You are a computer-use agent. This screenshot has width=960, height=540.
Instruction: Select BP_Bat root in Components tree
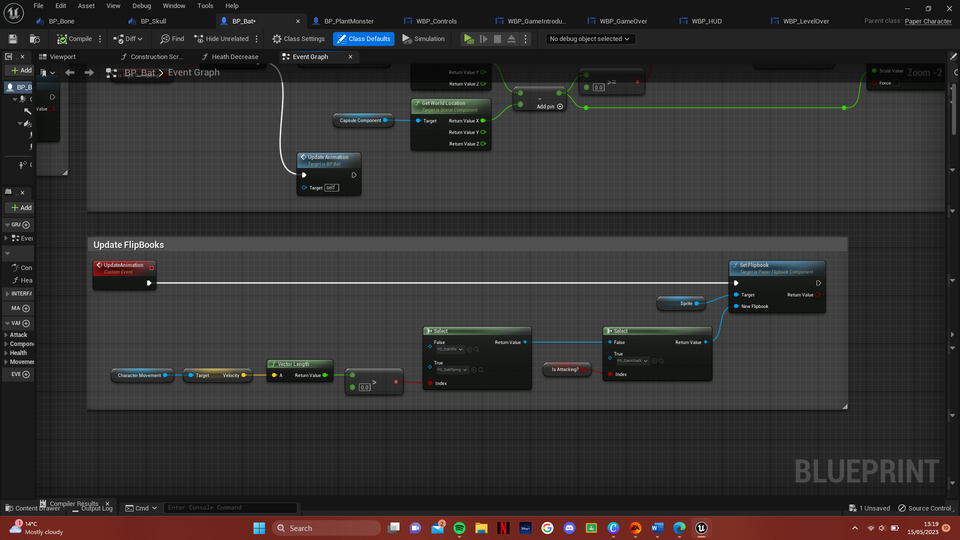pos(19,87)
